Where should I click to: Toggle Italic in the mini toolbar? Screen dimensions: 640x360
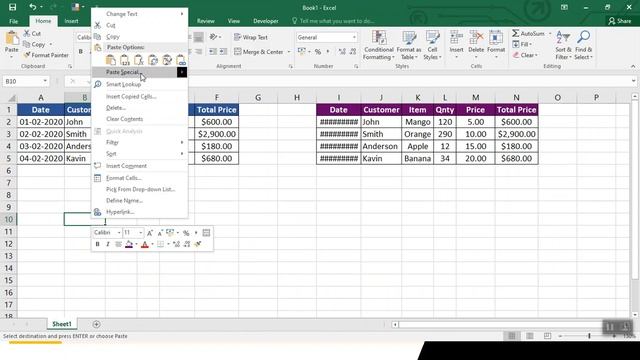coord(108,244)
